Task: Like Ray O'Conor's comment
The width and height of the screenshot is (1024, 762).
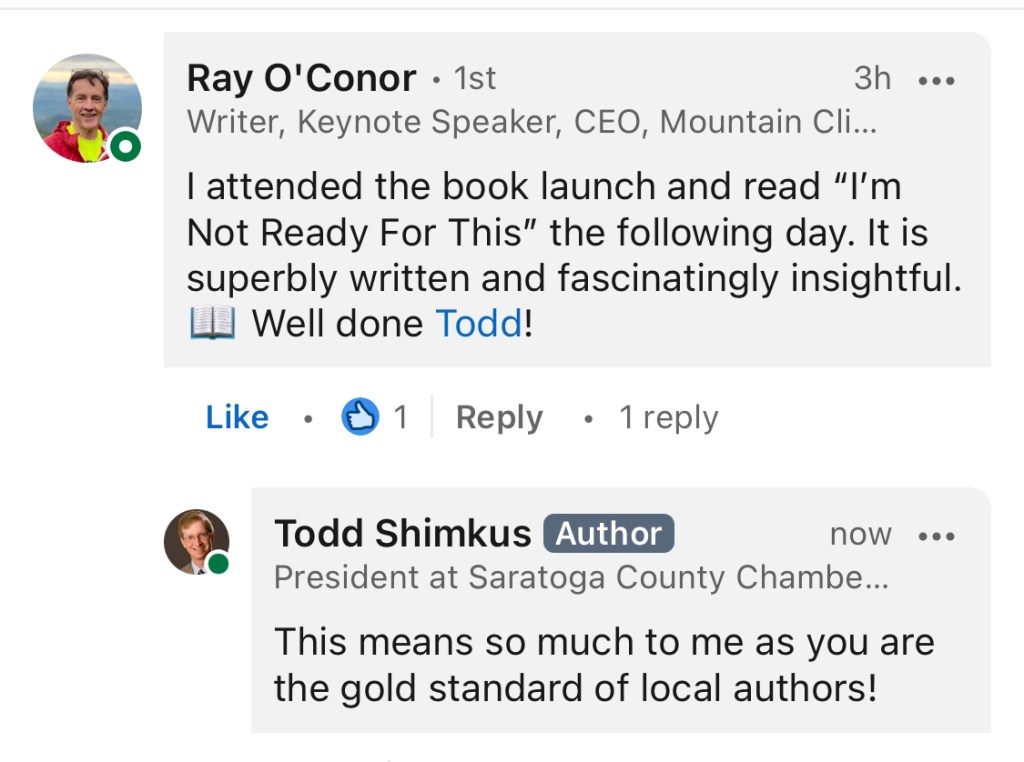Action: pos(237,417)
